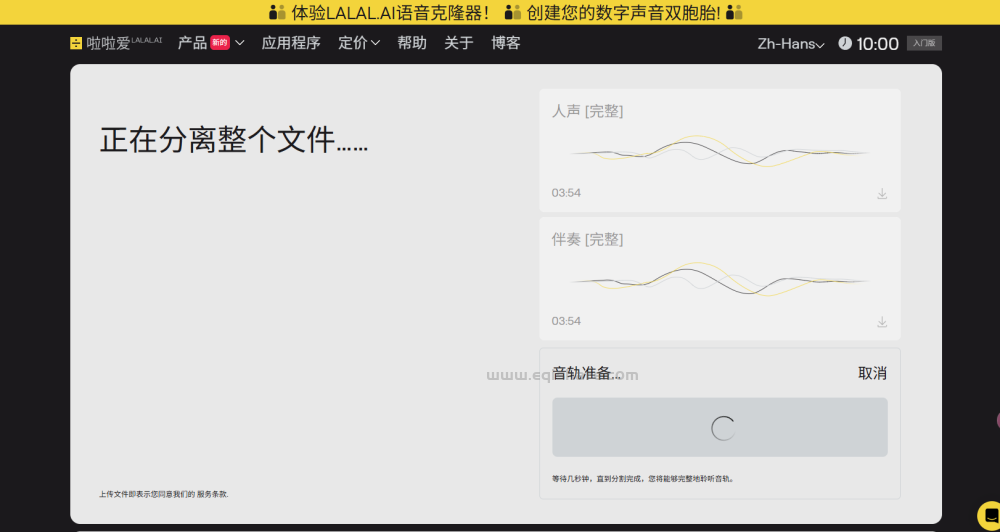Open the Zh-Hans language selector
1000x532 pixels.
(791, 43)
